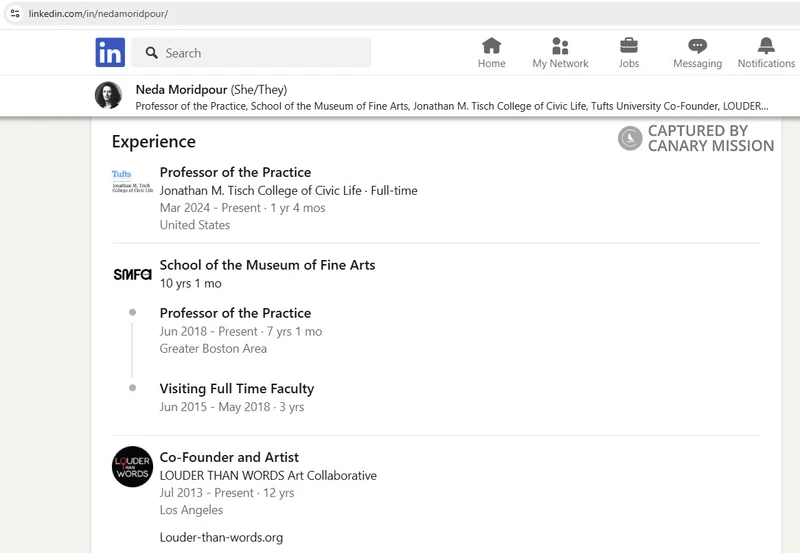Click the 'Los Angeles' location text
The width and height of the screenshot is (800, 553).
tap(191, 510)
